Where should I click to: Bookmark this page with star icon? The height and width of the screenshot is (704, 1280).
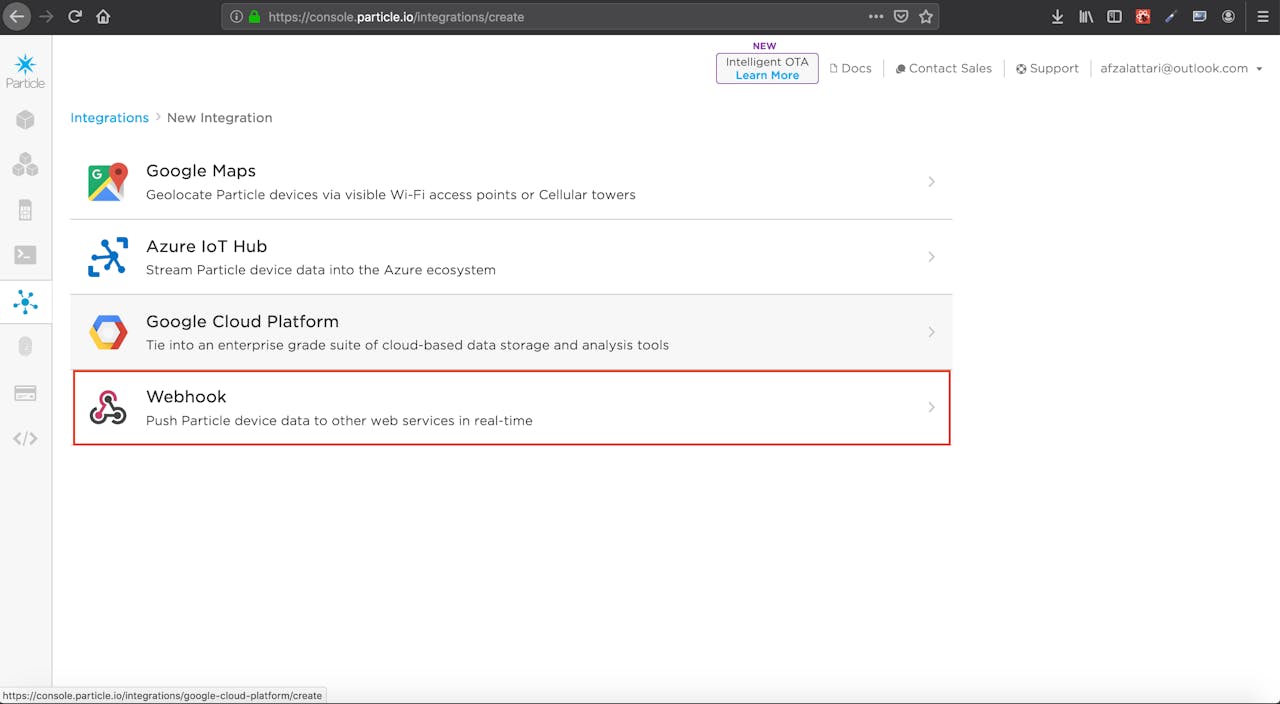point(926,16)
